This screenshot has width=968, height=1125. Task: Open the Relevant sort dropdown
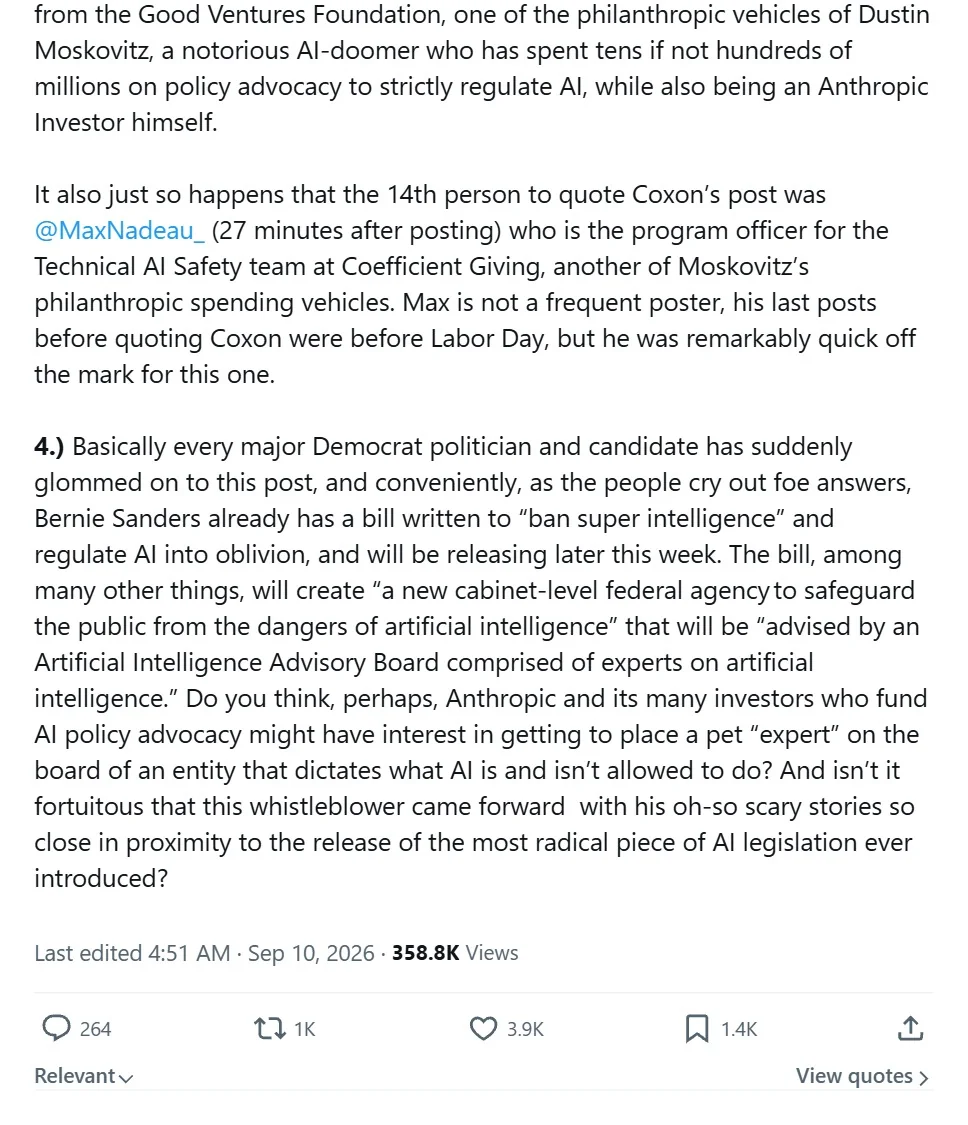(84, 1076)
